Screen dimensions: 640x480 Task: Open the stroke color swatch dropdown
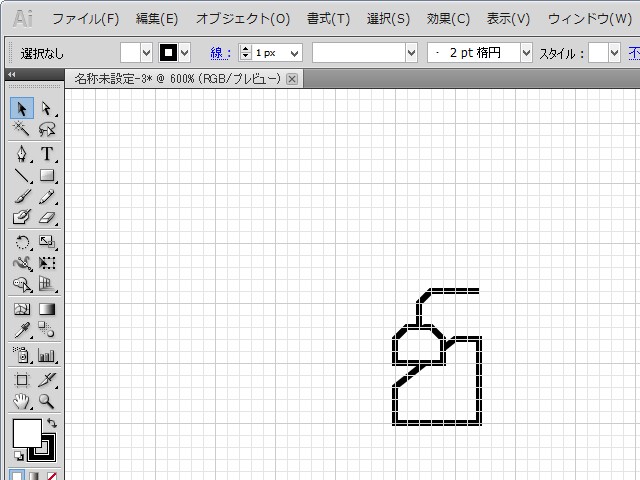coord(184,52)
